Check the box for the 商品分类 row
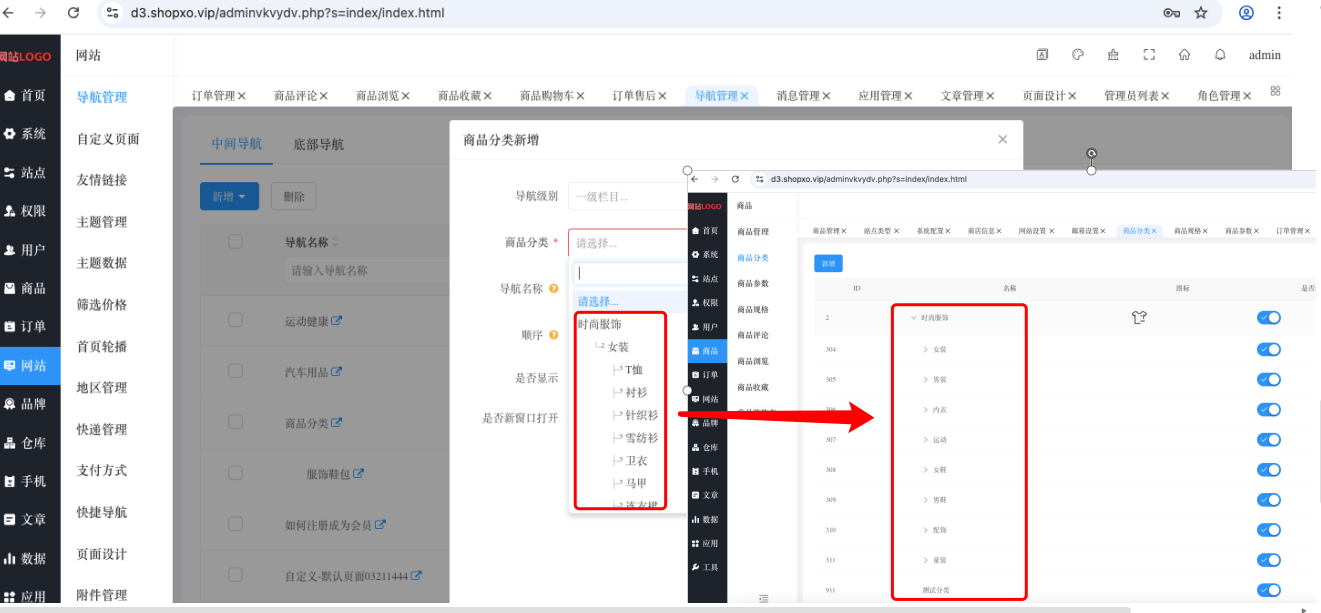Image resolution: width=1321 pixels, height=613 pixels. (236, 422)
